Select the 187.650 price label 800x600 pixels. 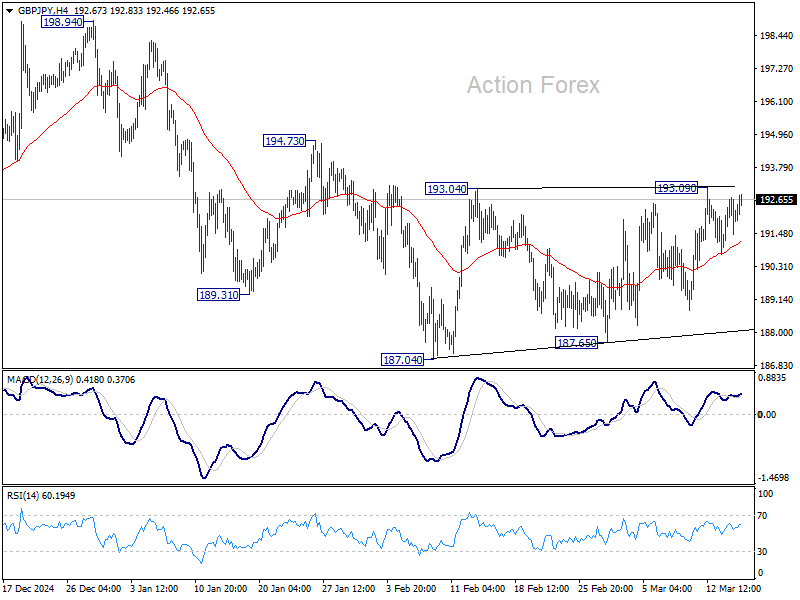(x=577, y=343)
